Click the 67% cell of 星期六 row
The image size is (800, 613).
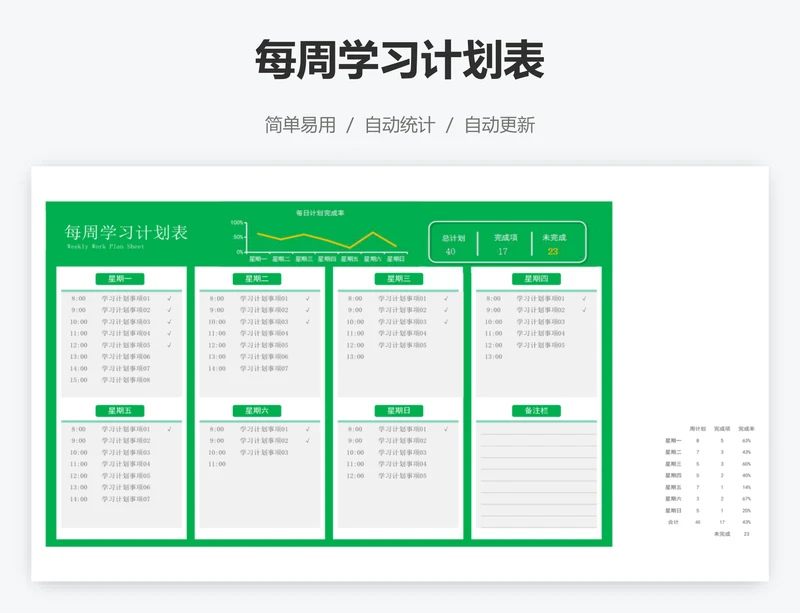[x=746, y=499]
